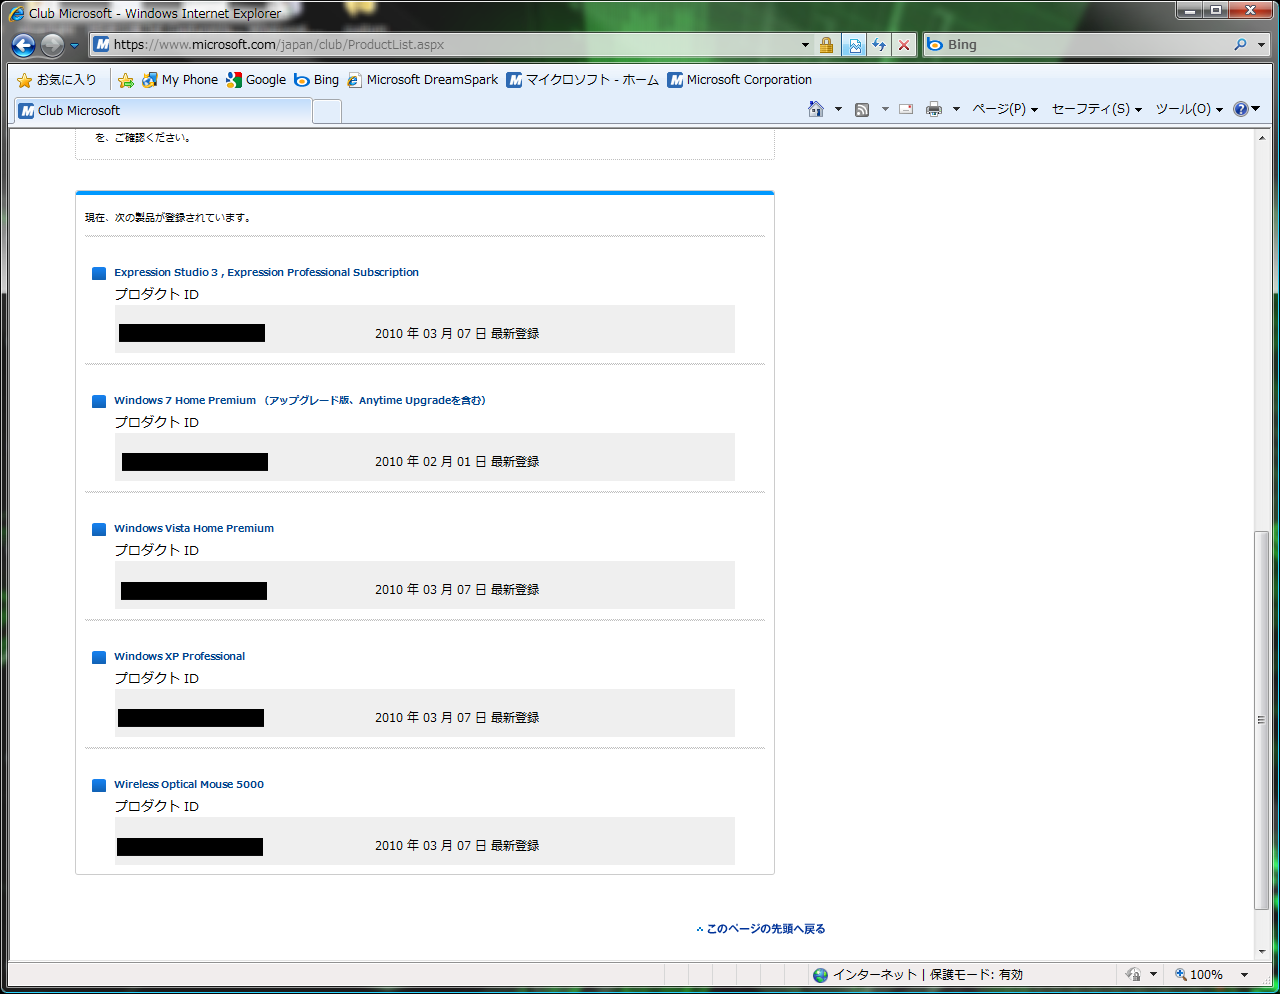This screenshot has height=994, width=1280.
Task: Expand the Print options dropdown arrow
Action: pos(956,109)
